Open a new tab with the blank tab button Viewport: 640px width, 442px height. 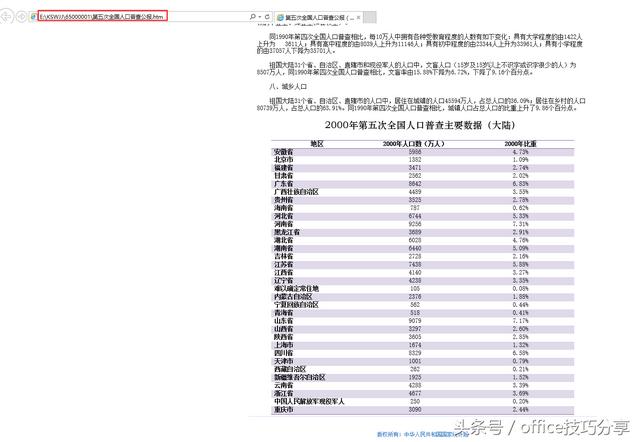tap(370, 18)
